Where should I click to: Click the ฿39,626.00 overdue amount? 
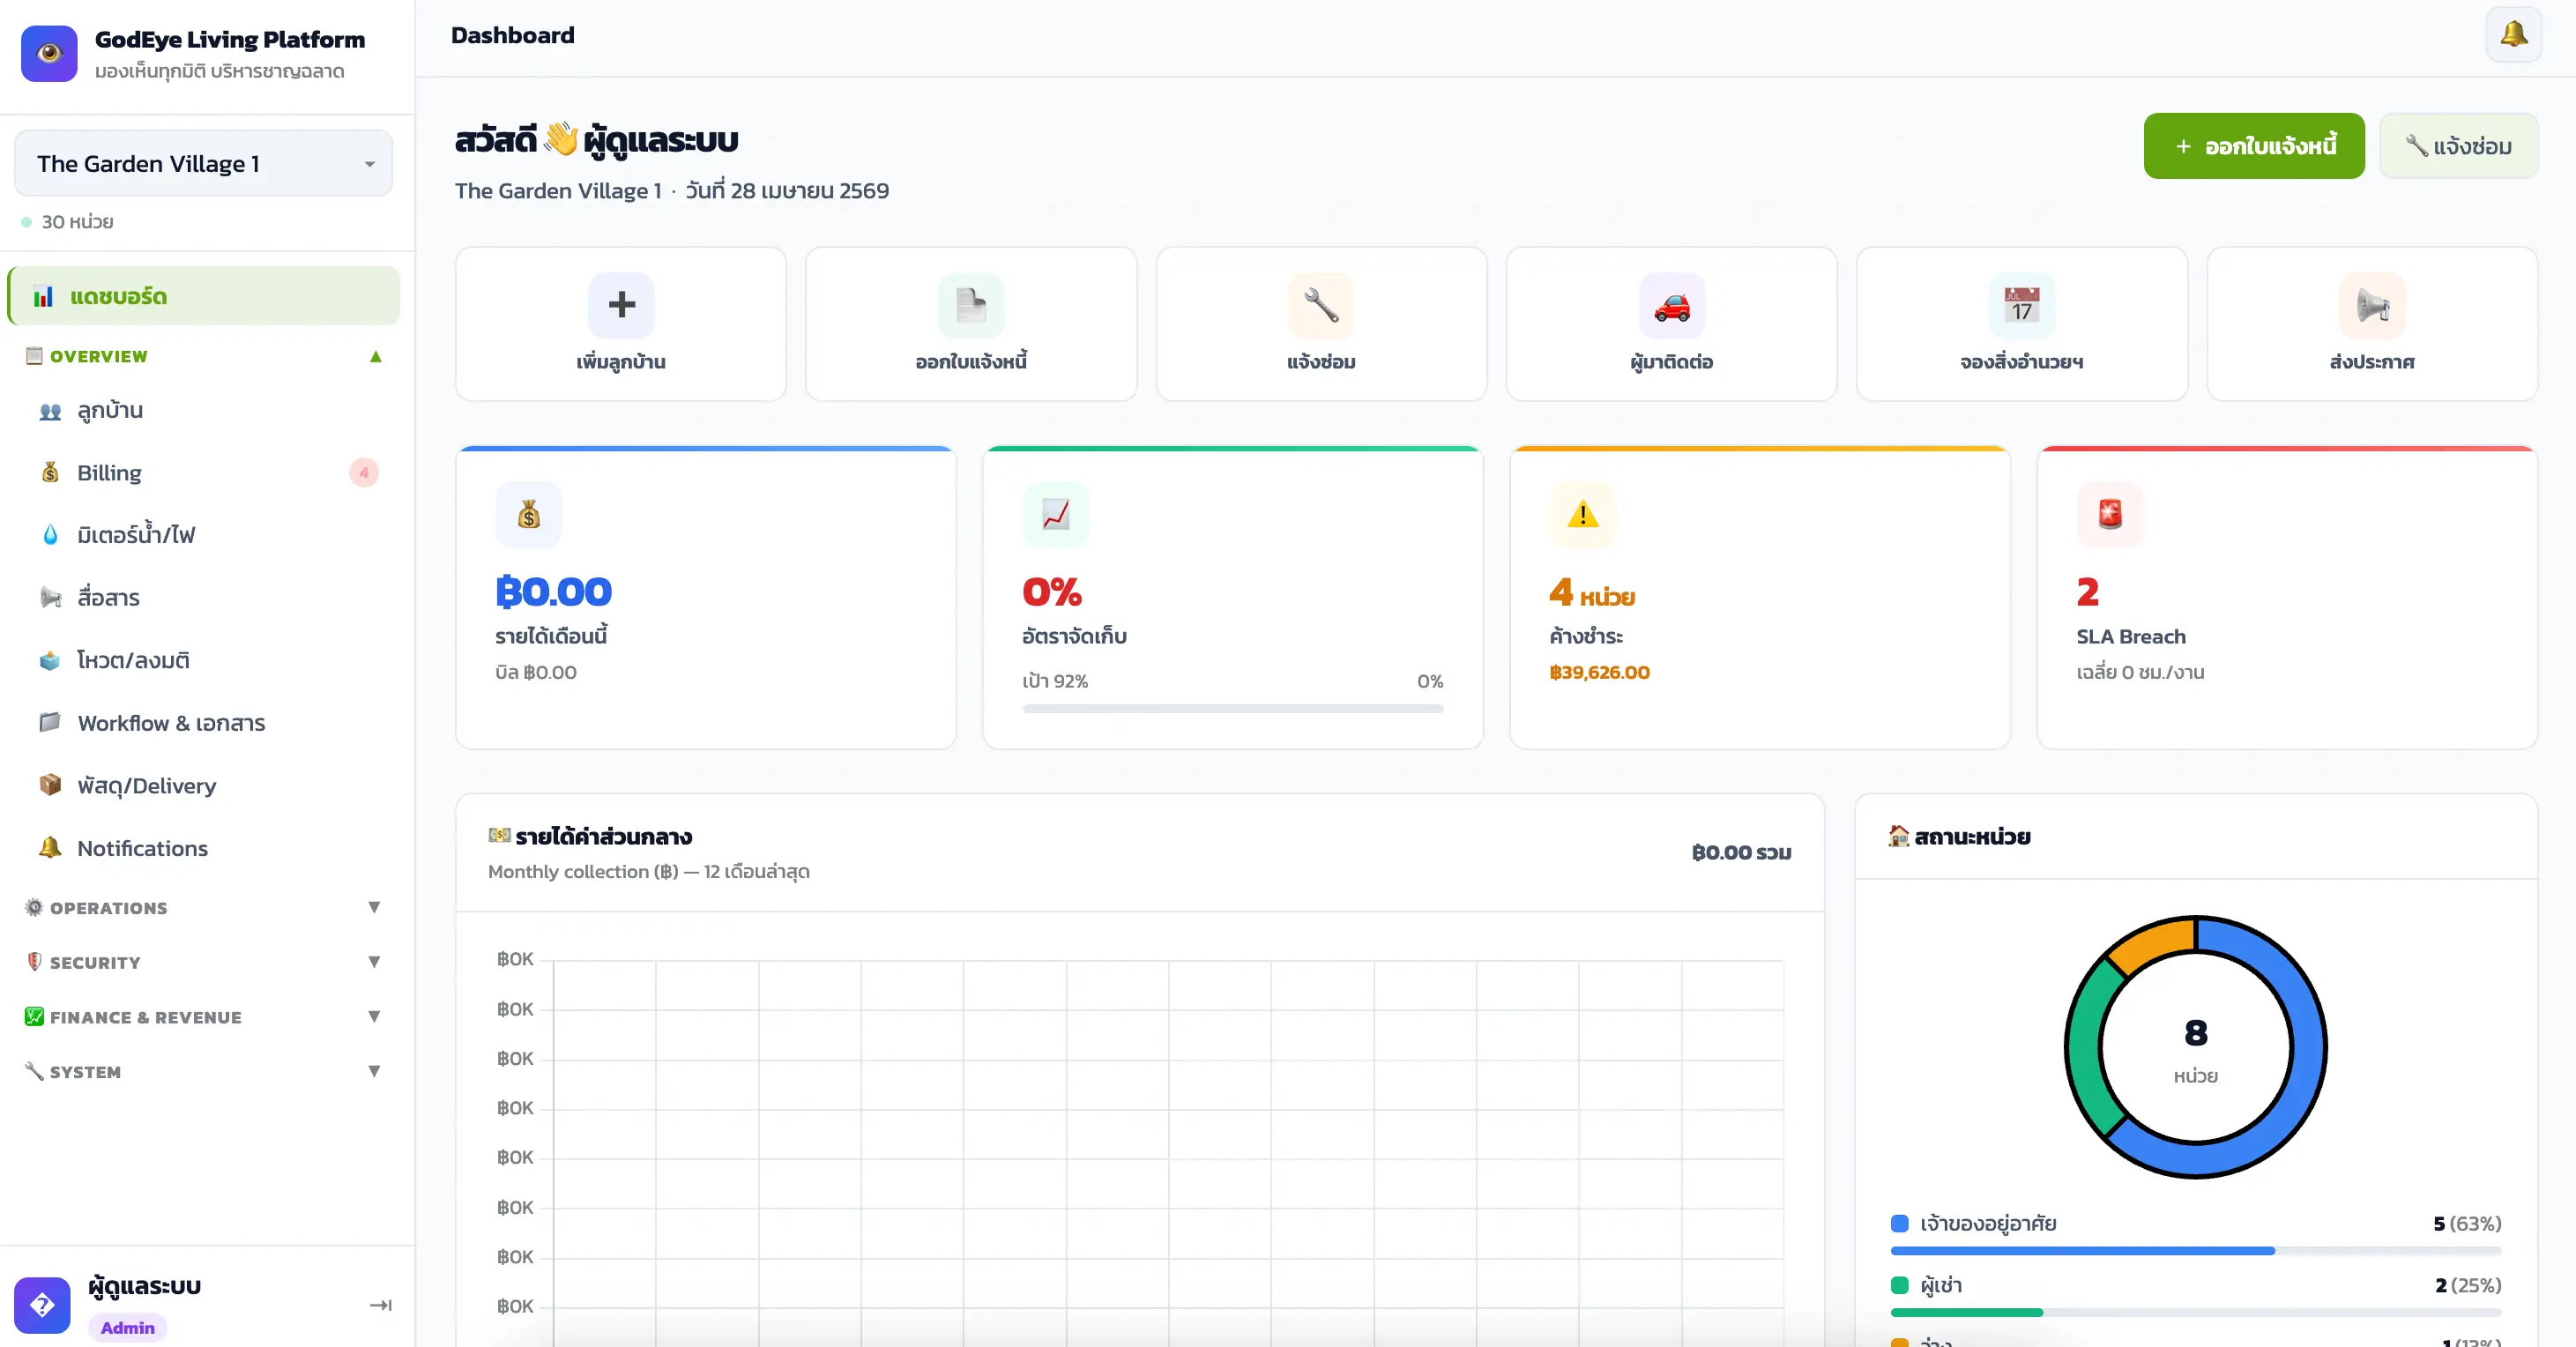pyautogui.click(x=1599, y=672)
